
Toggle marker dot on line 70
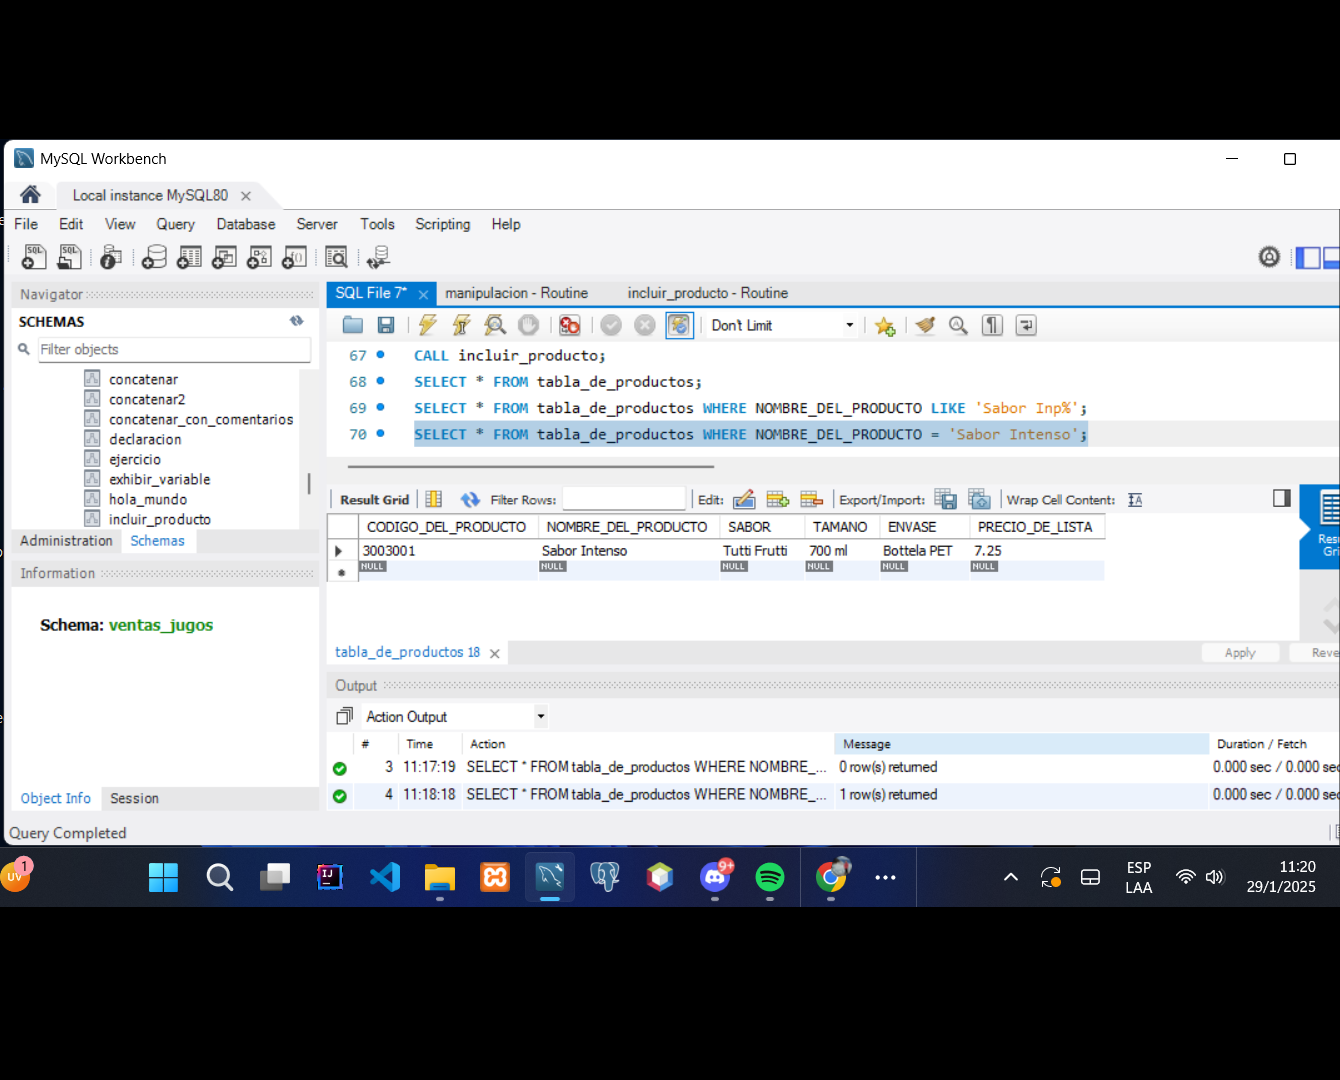(380, 434)
